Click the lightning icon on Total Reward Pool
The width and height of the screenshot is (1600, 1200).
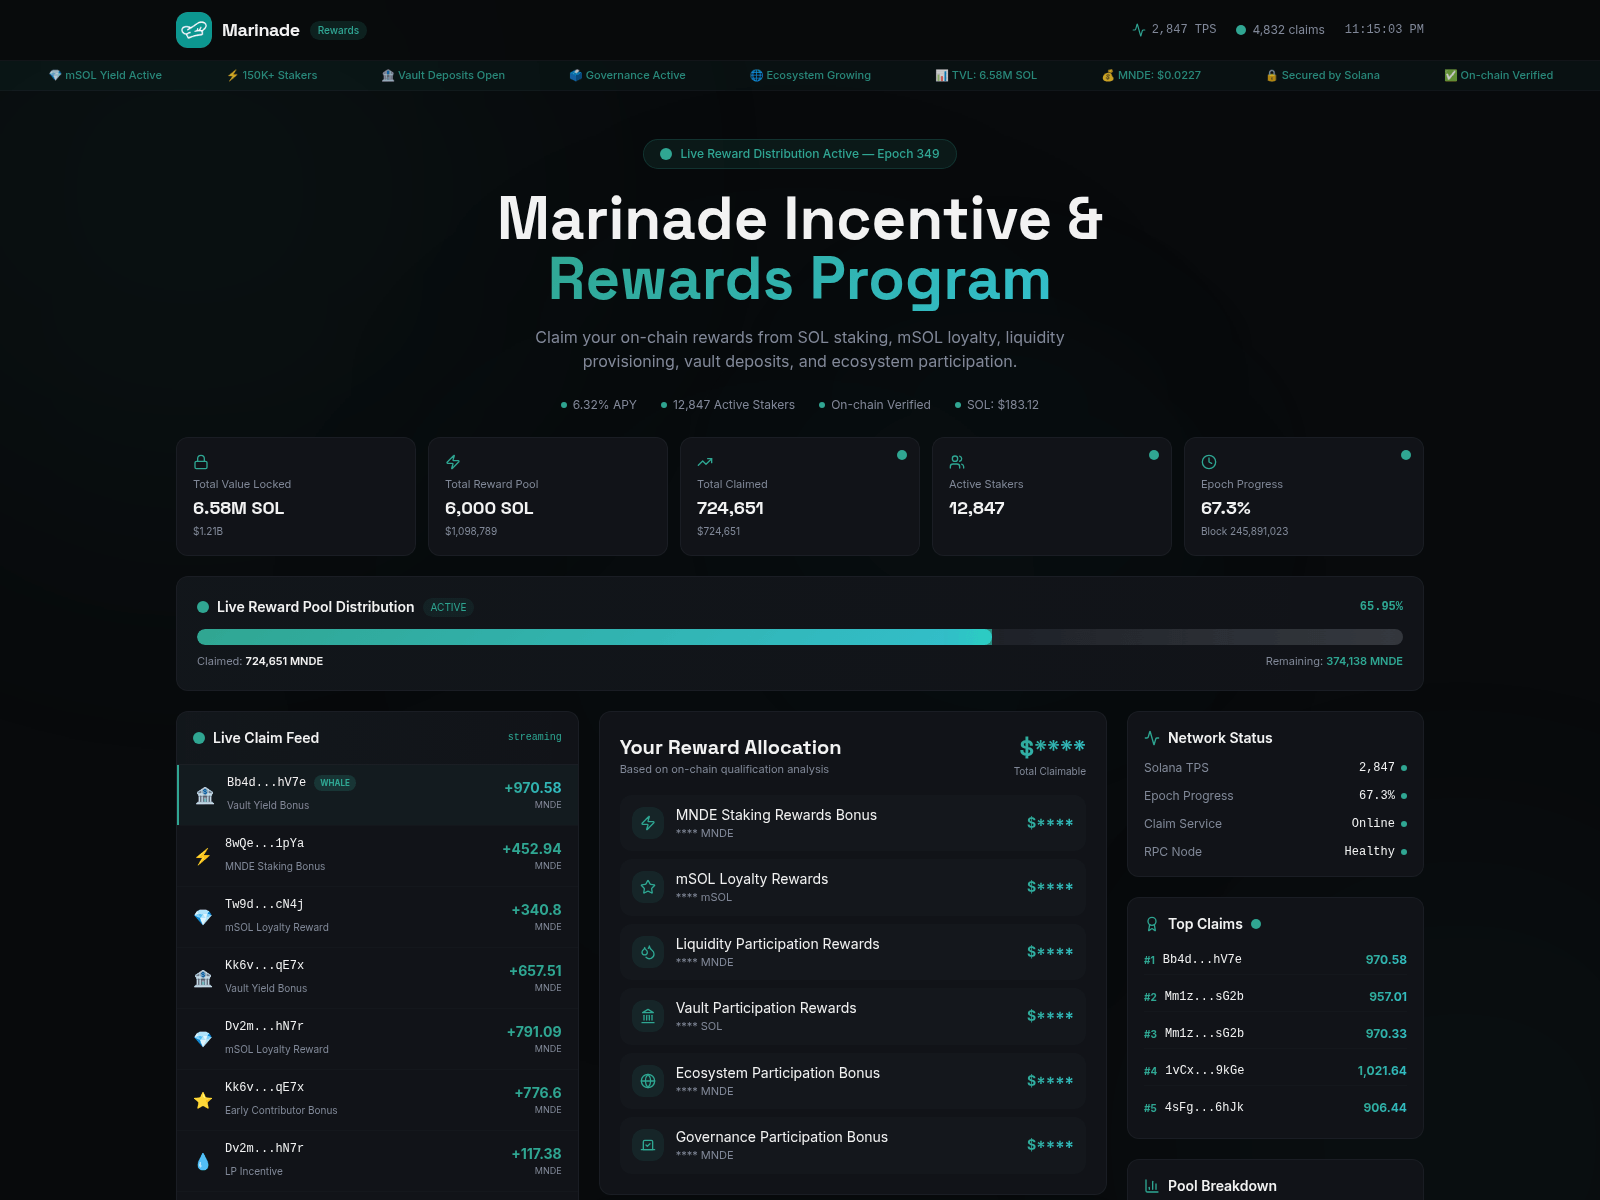[453, 462]
